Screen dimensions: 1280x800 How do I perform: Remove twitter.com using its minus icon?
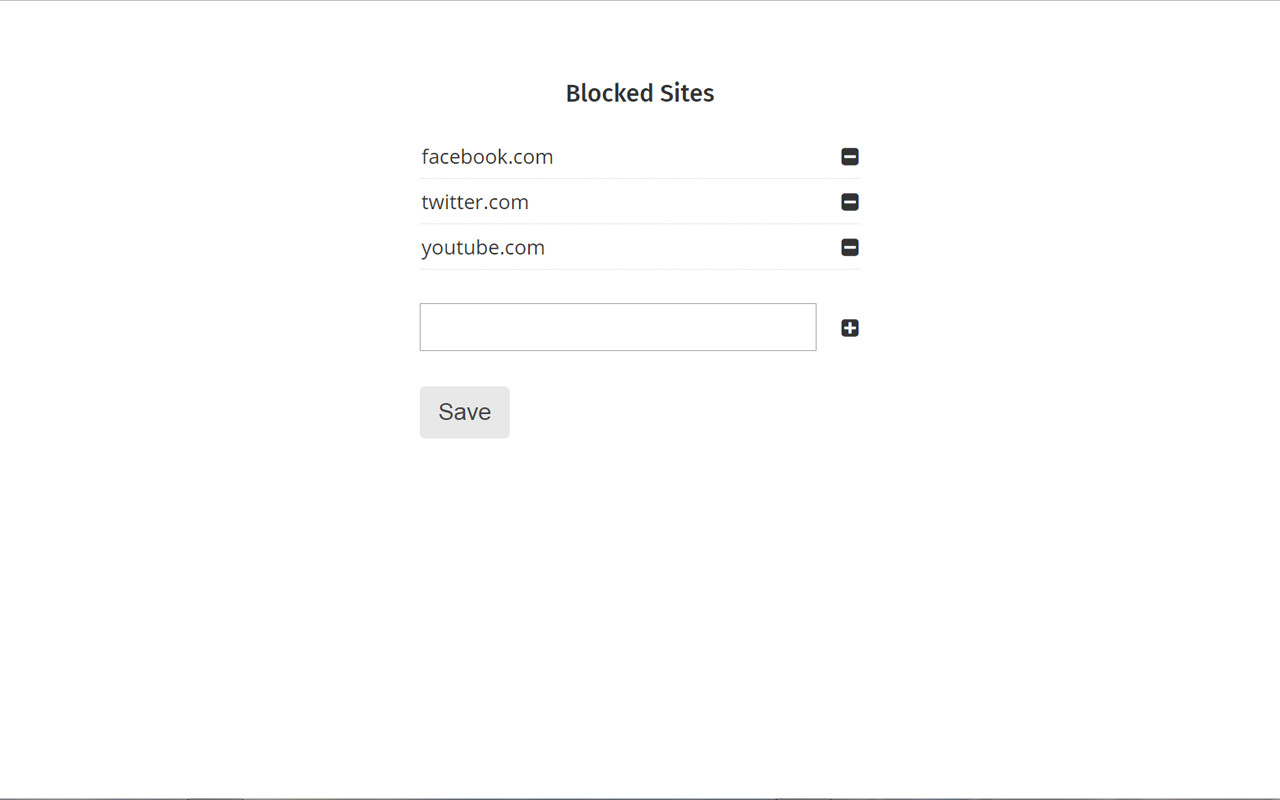(850, 202)
